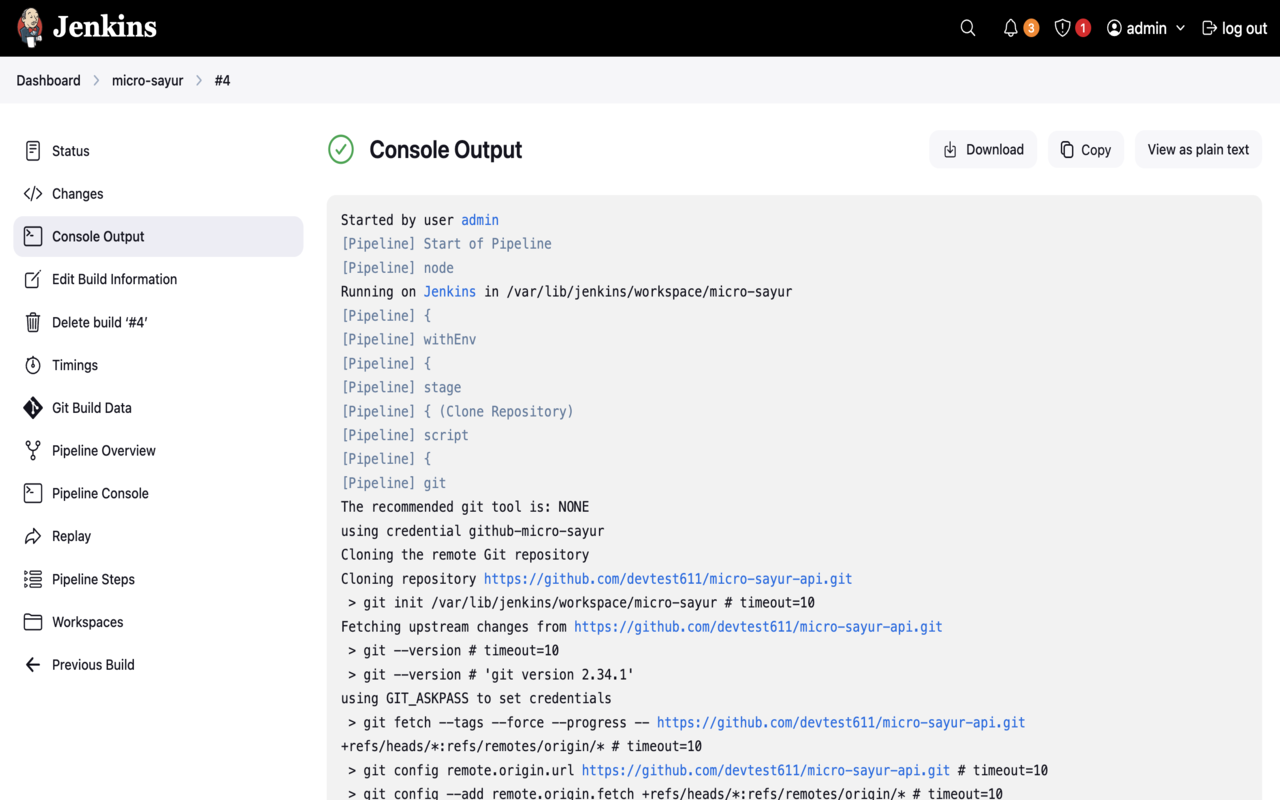1280x800 pixels.
Task: Click View as plain text button
Action: pyautogui.click(x=1198, y=150)
